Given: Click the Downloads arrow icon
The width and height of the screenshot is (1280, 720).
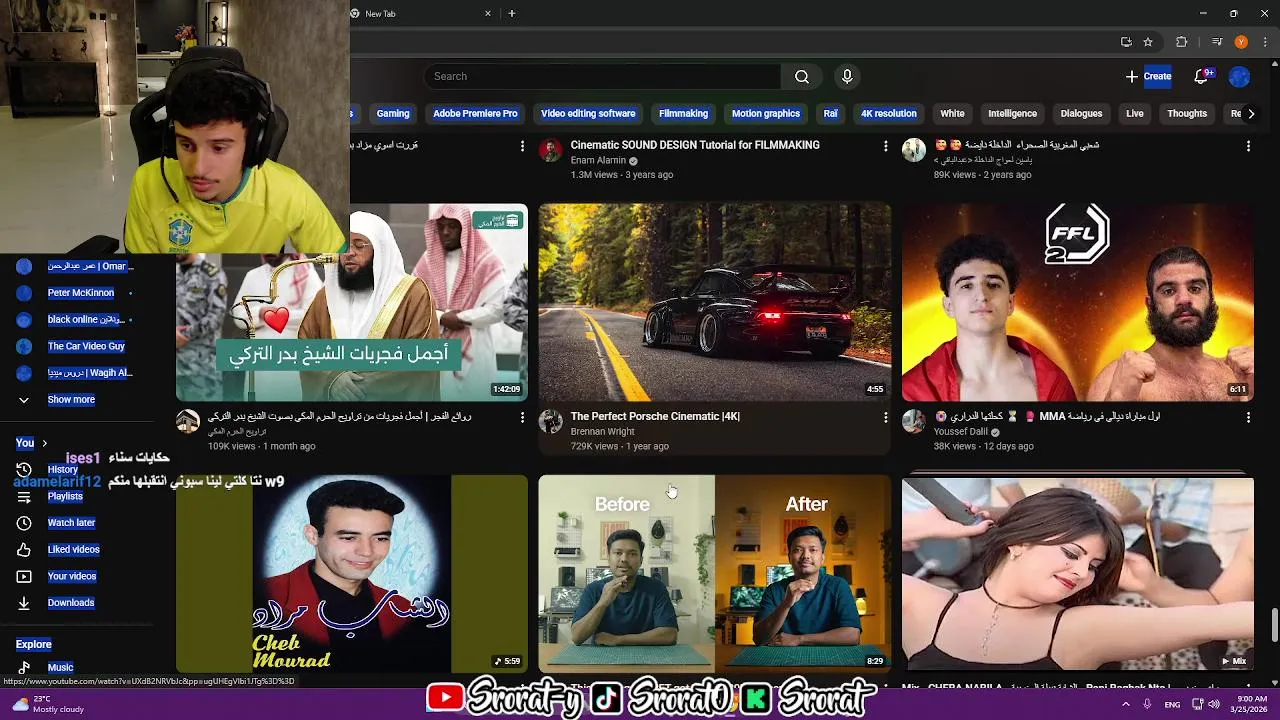Looking at the screenshot, I should 24,603.
